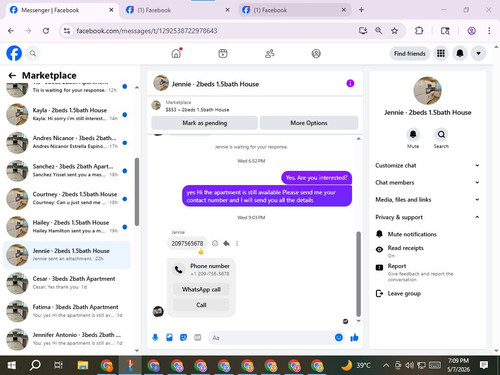Screen dimensions: 500x375
Task: Mute conversation via bell icon under profile
Action: pos(413,134)
